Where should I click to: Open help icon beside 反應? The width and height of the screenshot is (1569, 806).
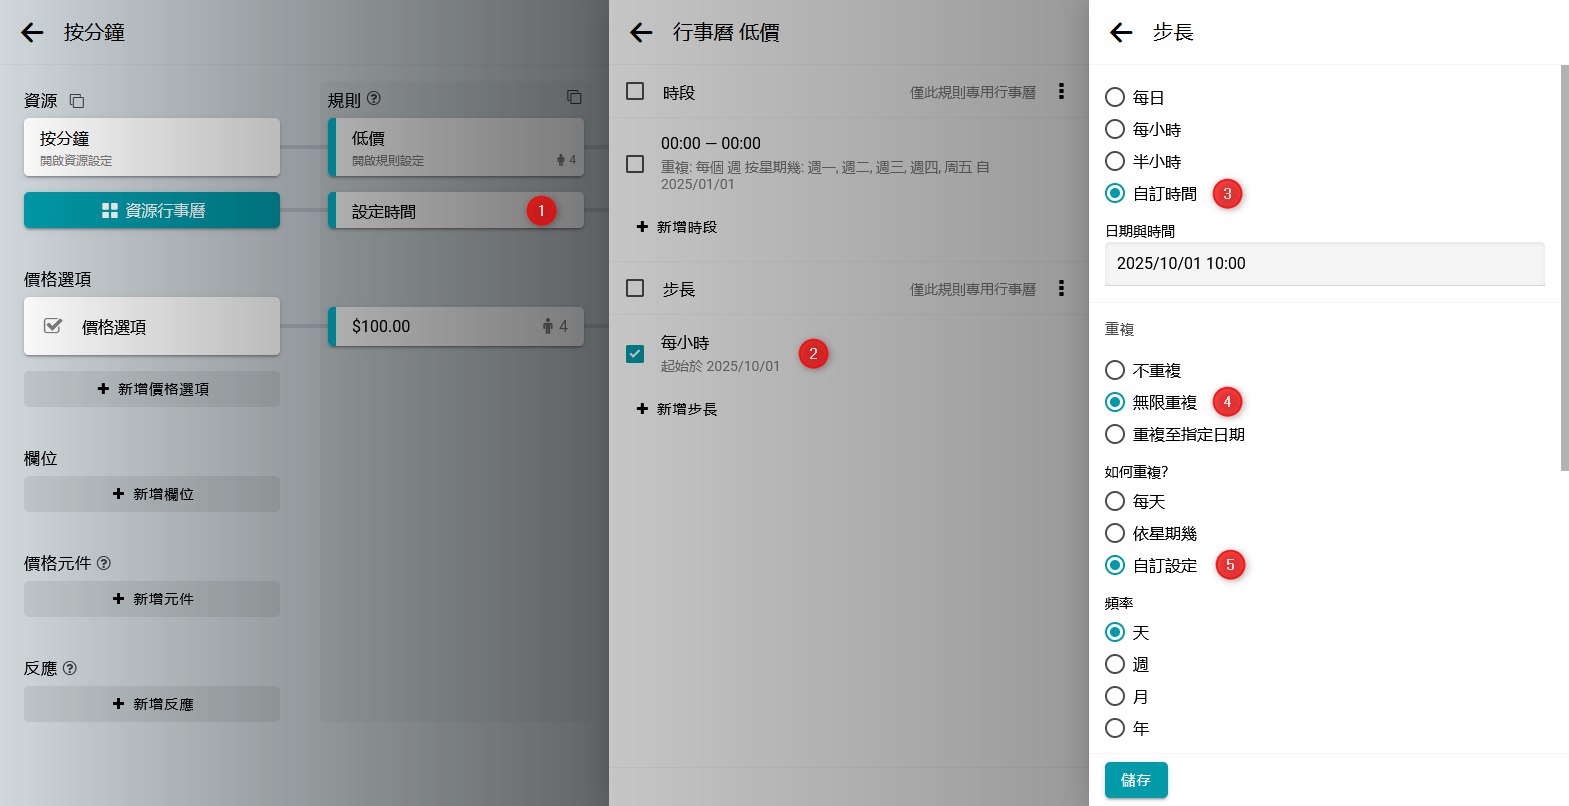point(70,668)
